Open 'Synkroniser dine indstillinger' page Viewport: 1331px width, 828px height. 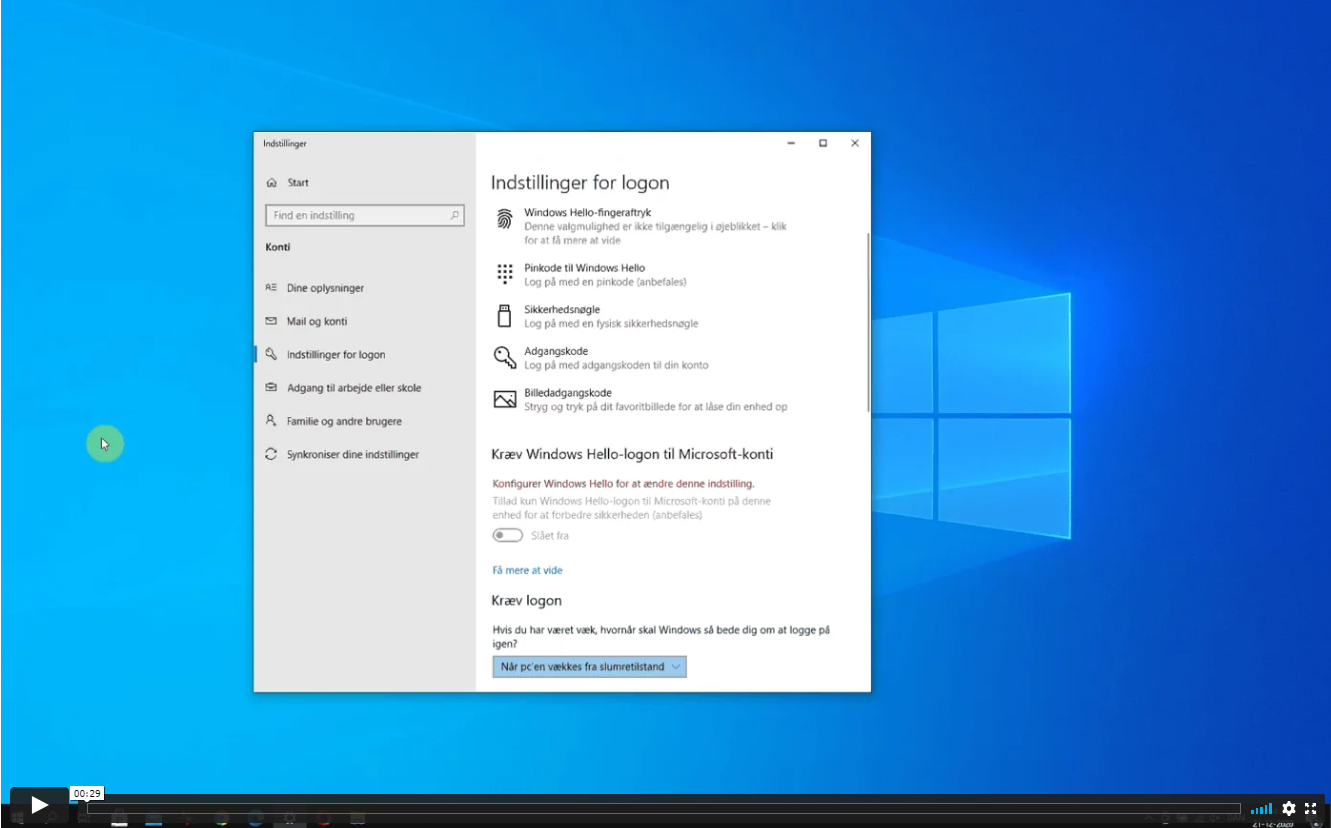click(x=352, y=454)
